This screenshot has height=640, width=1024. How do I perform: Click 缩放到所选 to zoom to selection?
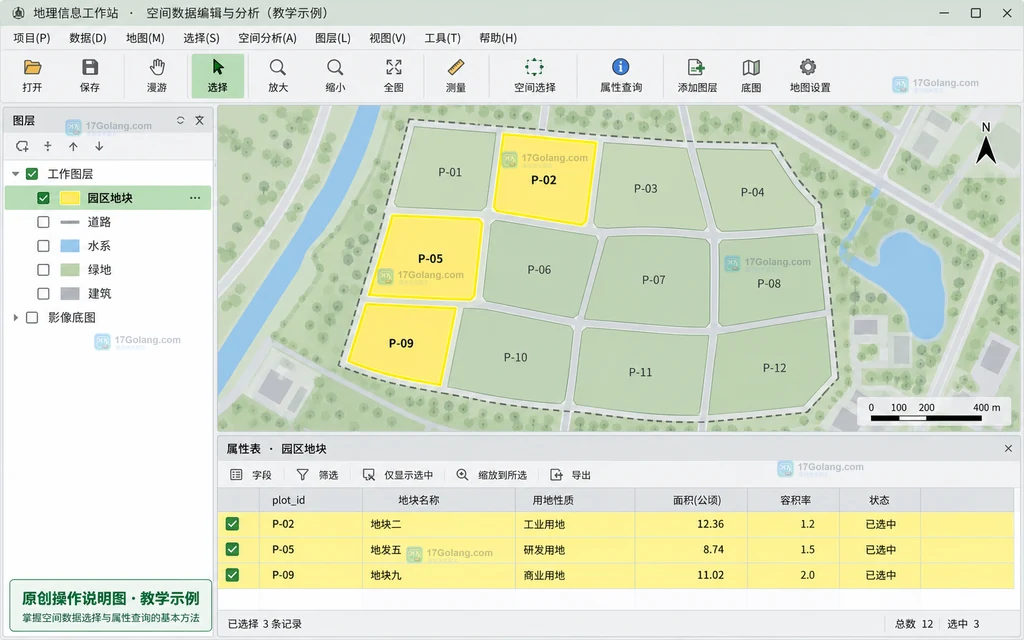491,475
